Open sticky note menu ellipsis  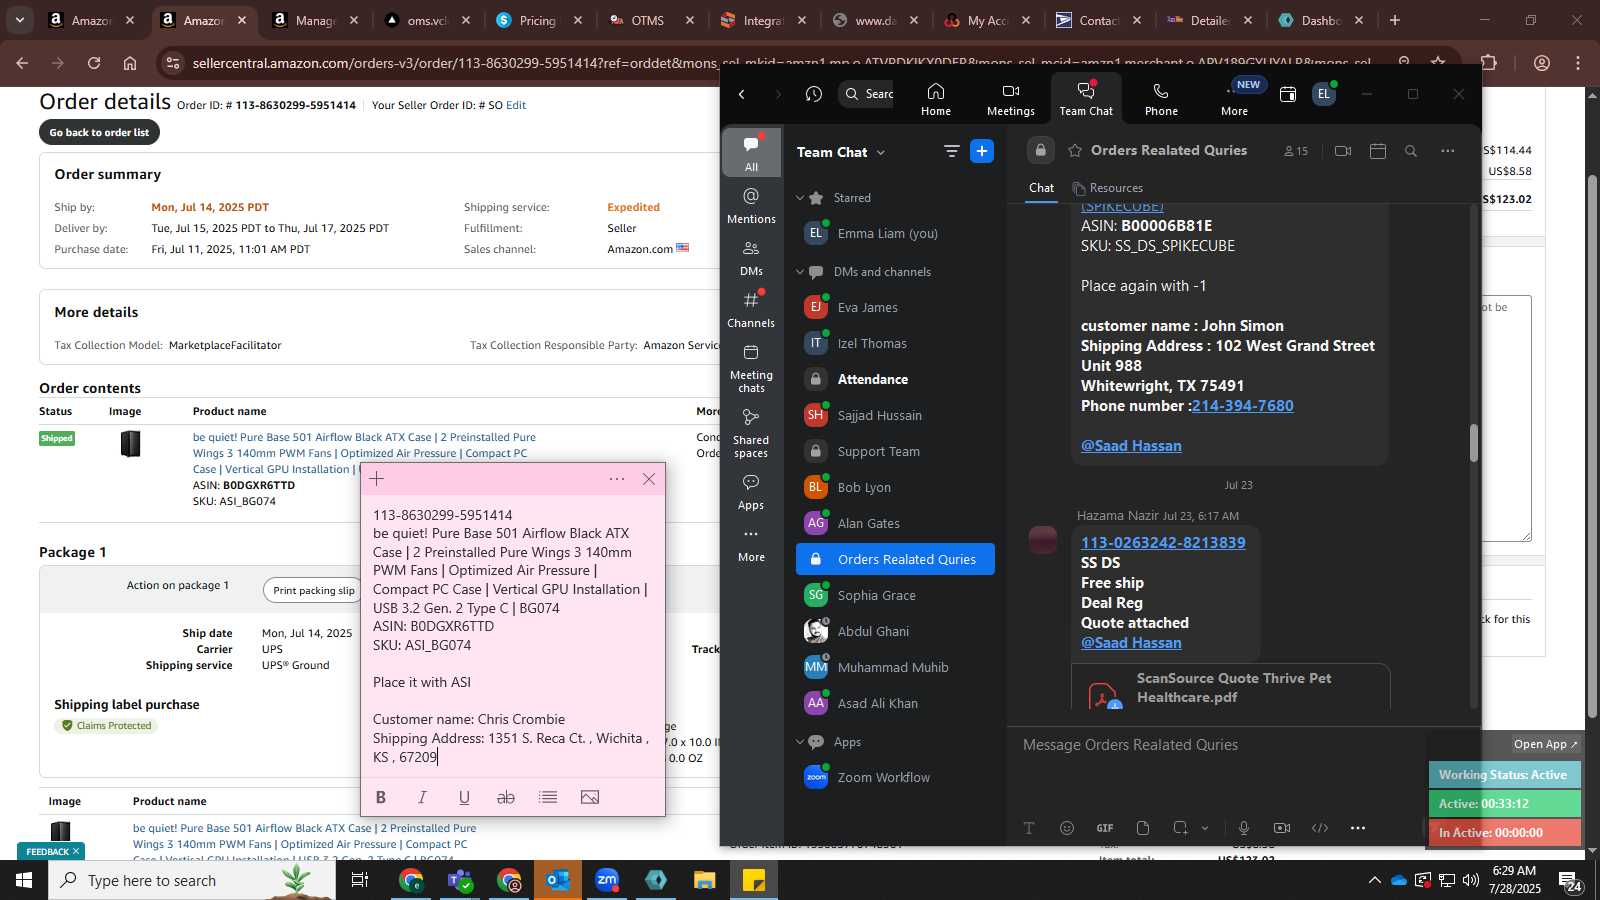[x=617, y=479]
